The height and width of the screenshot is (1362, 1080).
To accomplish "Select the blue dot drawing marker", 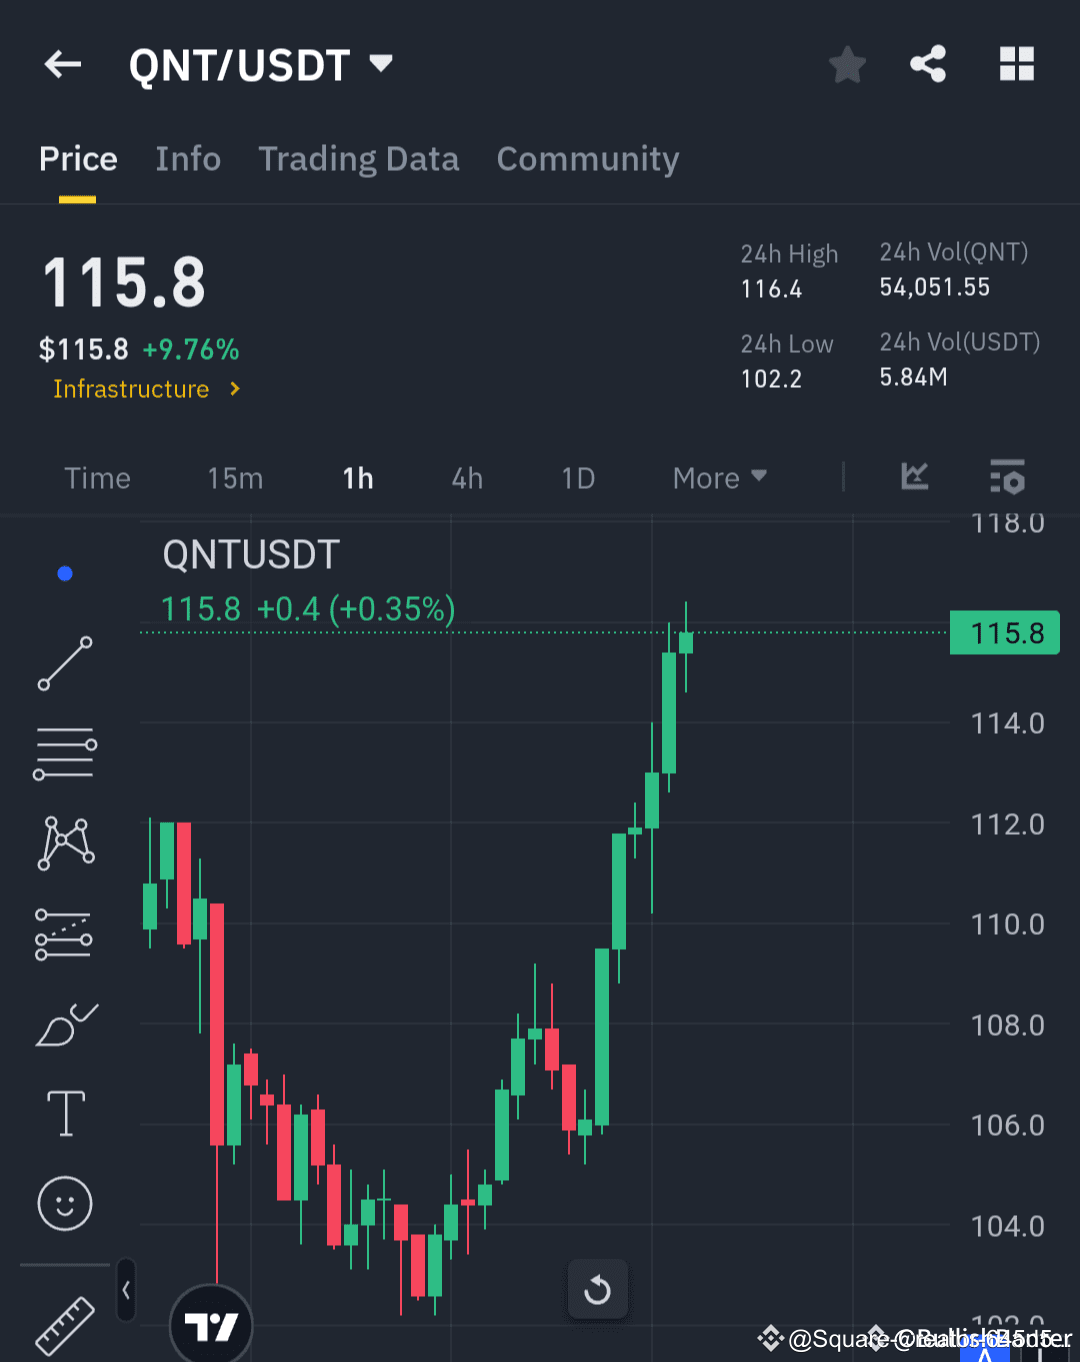I will tap(64, 573).
